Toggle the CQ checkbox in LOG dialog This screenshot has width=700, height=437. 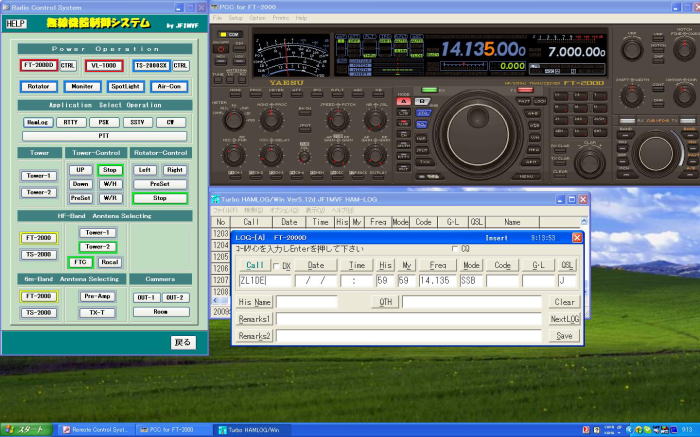click(x=455, y=249)
